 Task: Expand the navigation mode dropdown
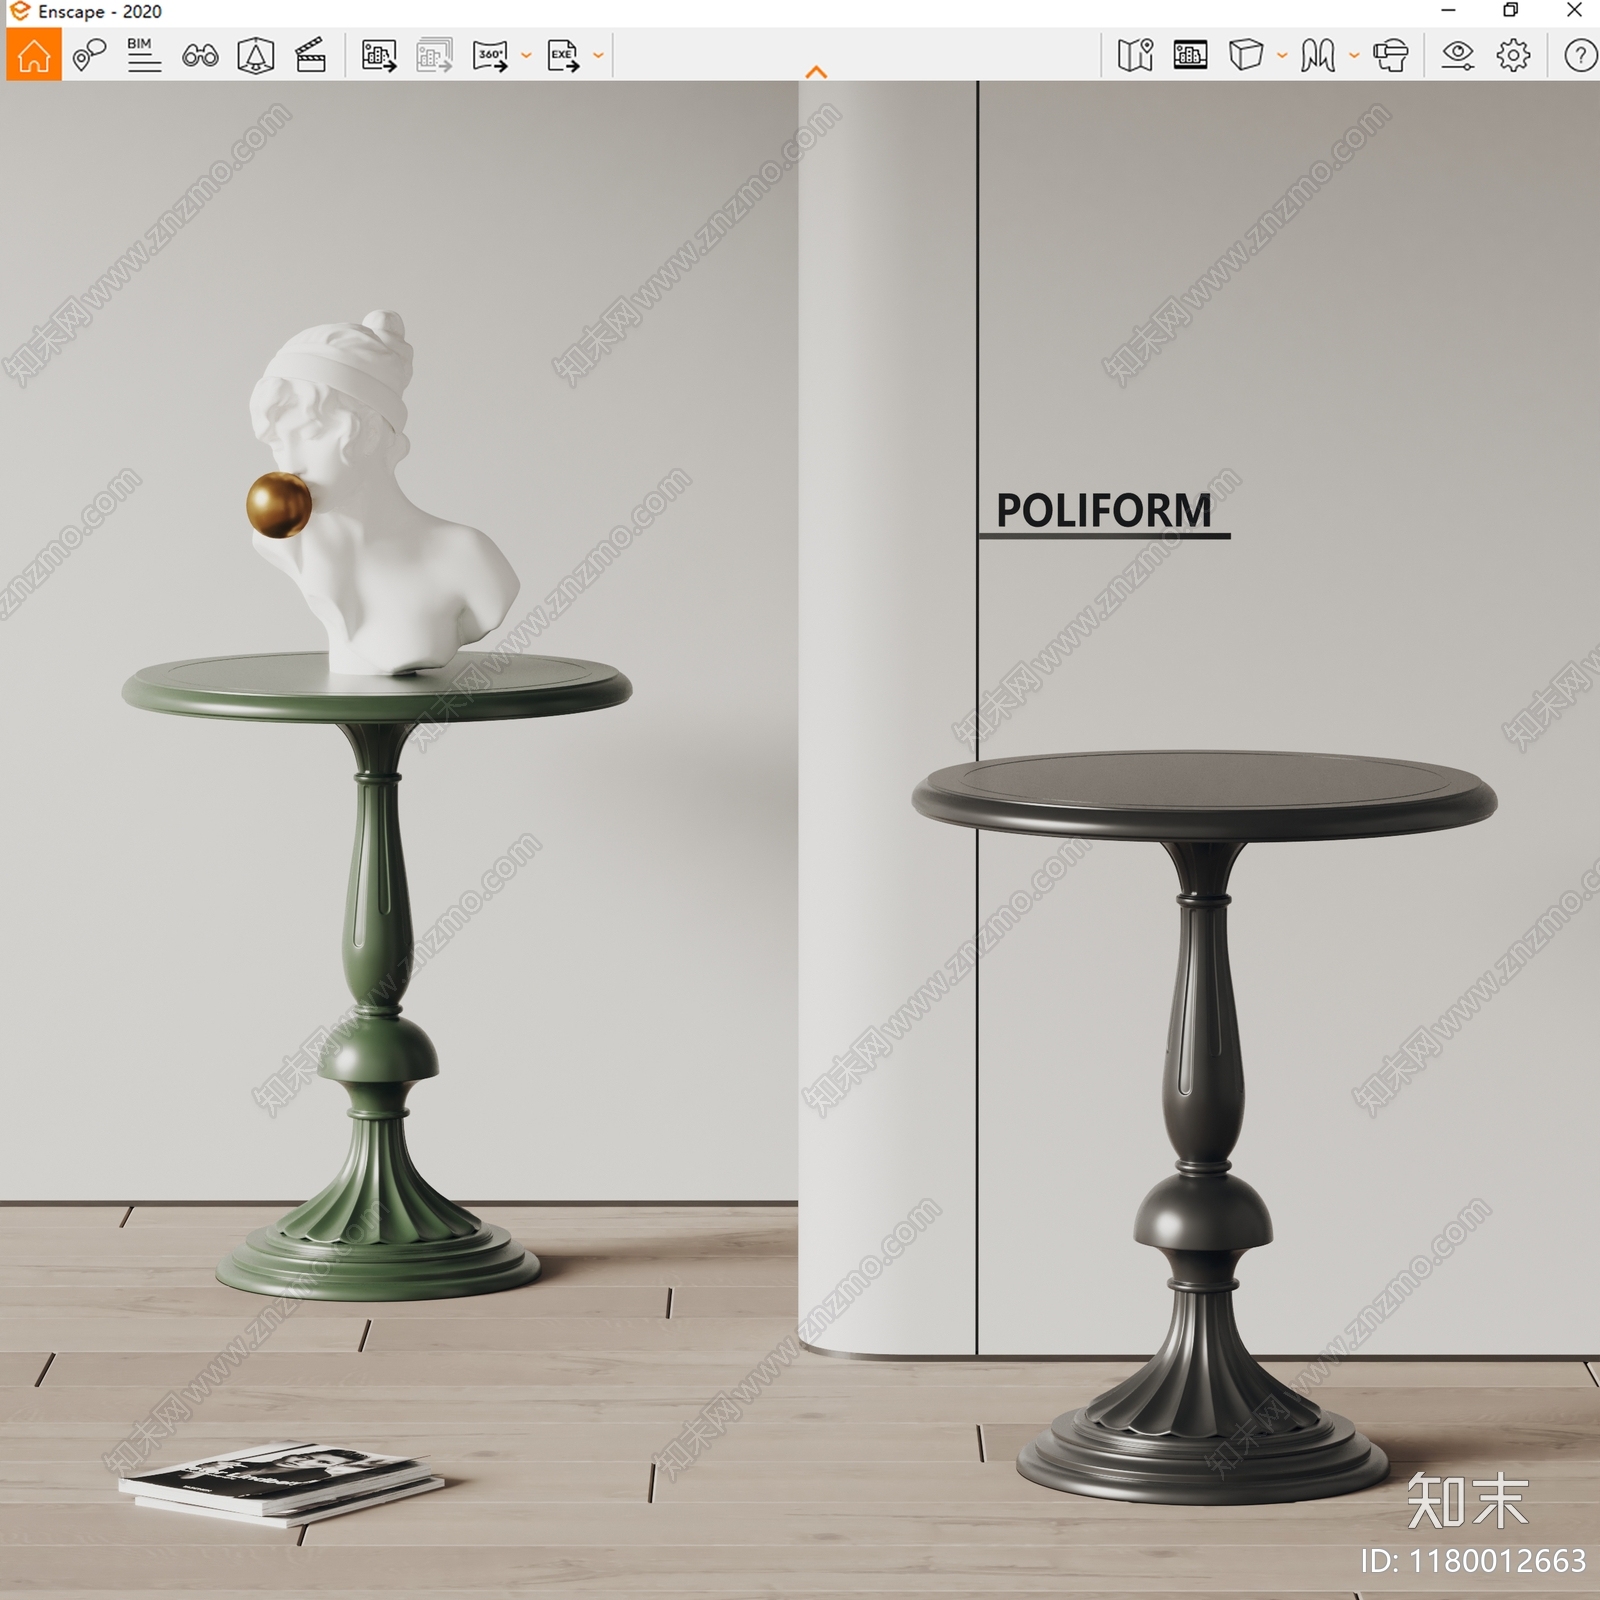tap(1354, 56)
